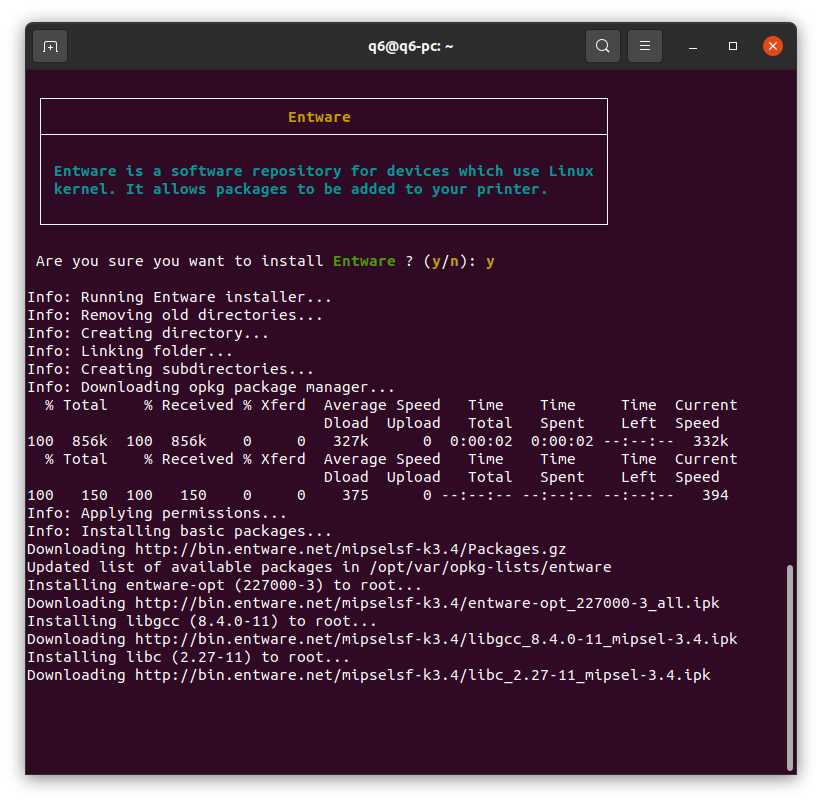Click the libc_2.27-11 ipk URL
Screen dimensions: 822x803
[x=423, y=675]
